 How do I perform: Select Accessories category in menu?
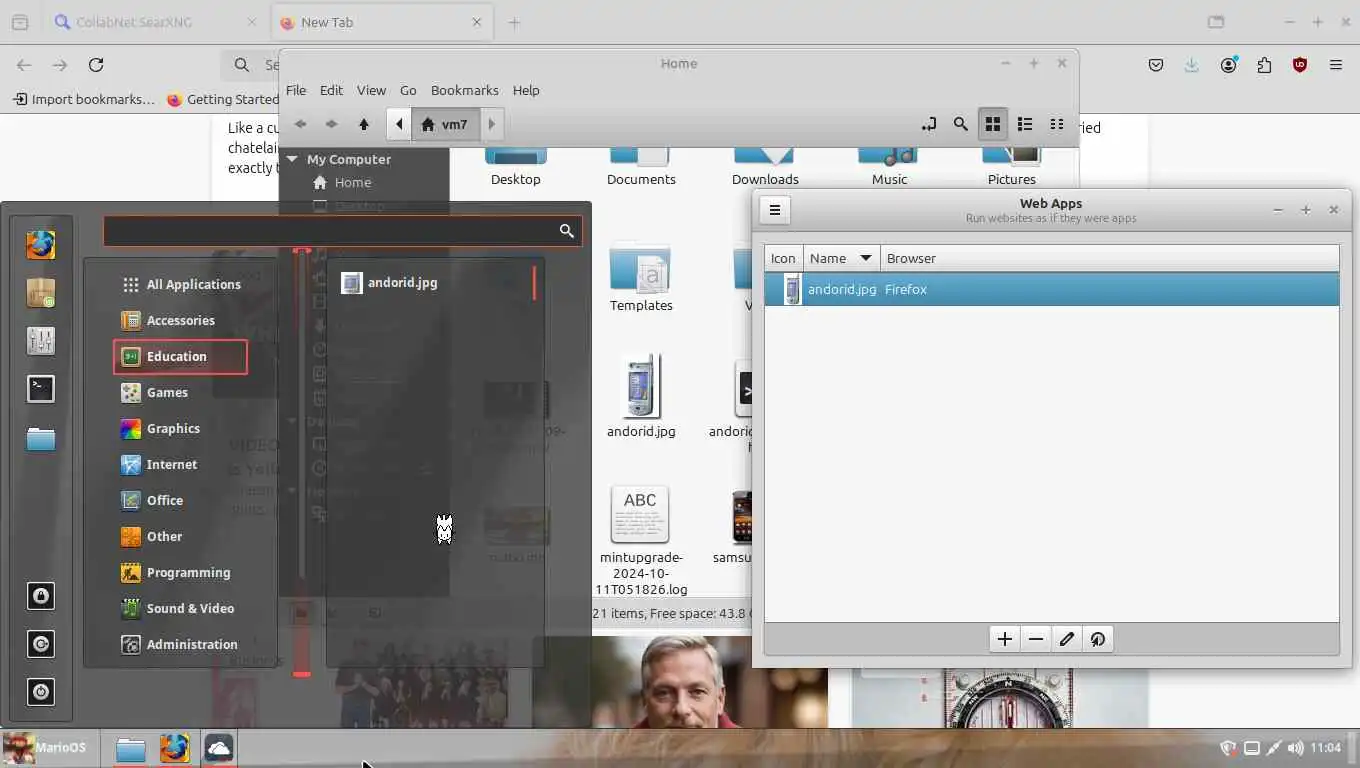pos(181,320)
